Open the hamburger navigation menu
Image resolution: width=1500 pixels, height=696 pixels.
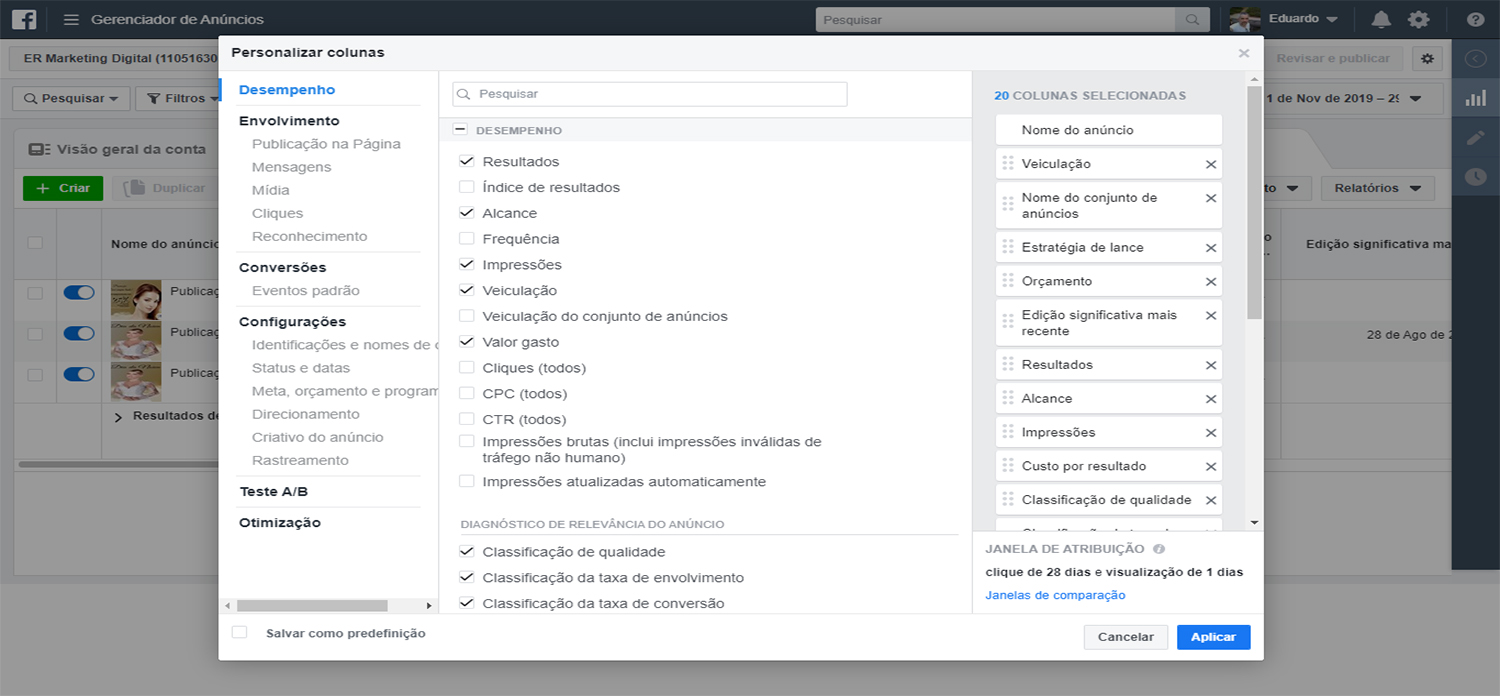[71, 20]
